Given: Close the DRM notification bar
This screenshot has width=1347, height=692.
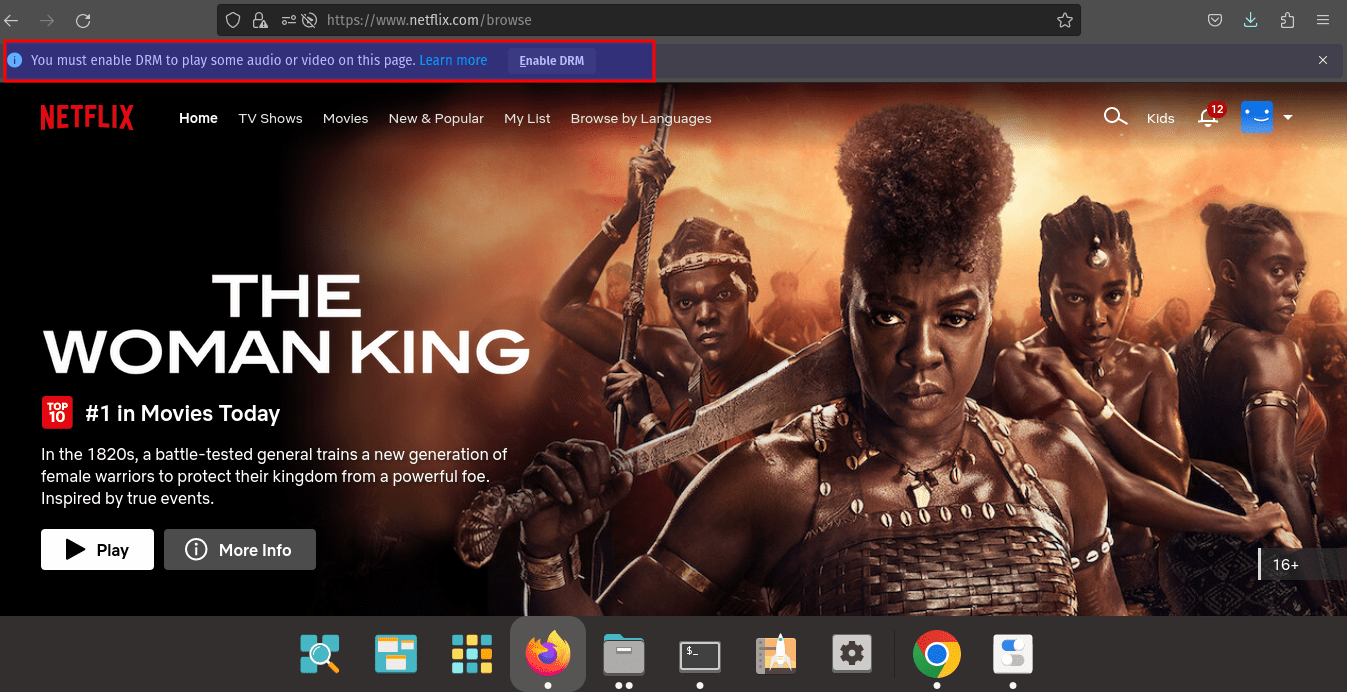Looking at the screenshot, I should point(1323,60).
